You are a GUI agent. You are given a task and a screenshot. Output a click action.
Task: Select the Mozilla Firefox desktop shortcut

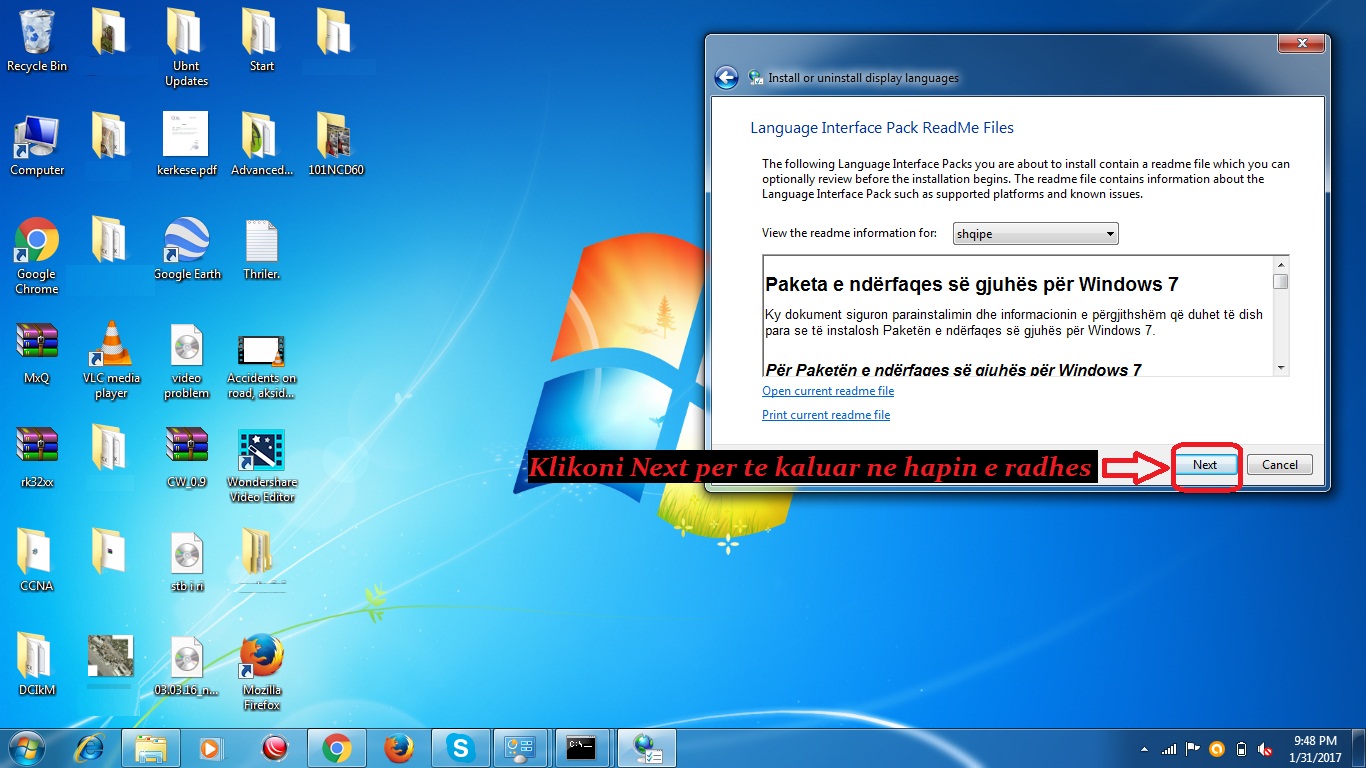click(261, 672)
